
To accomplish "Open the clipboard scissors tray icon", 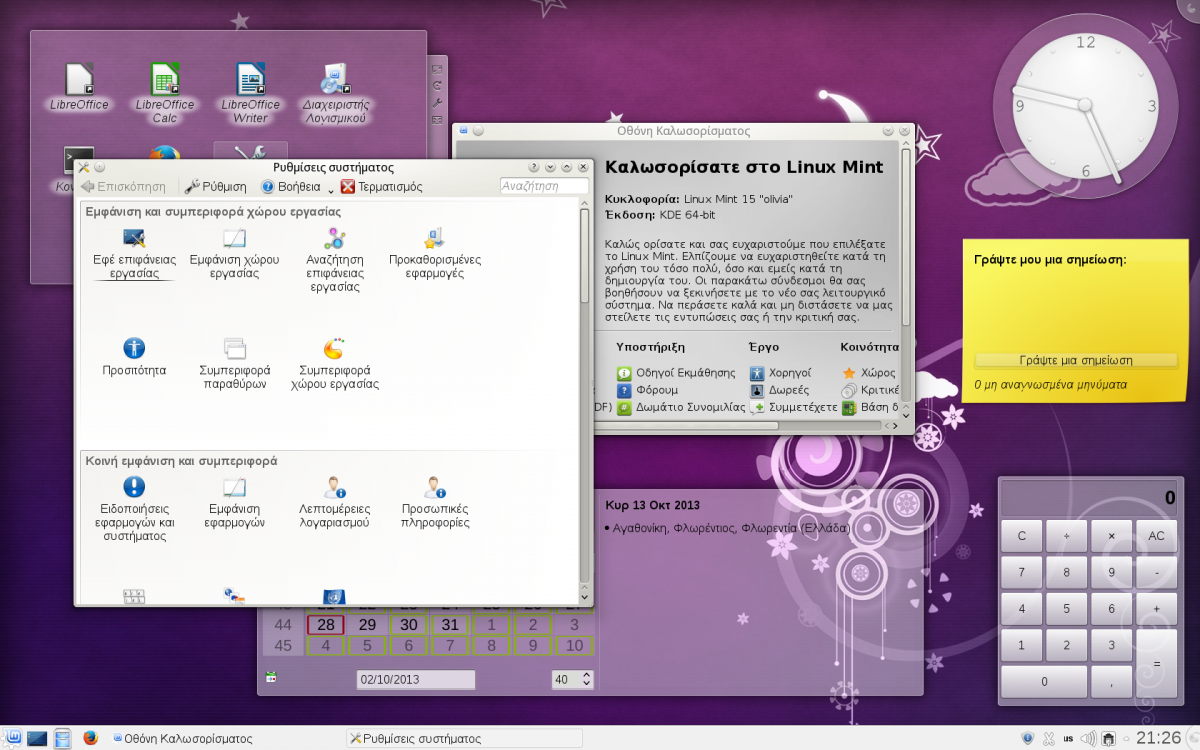I will [1048, 738].
